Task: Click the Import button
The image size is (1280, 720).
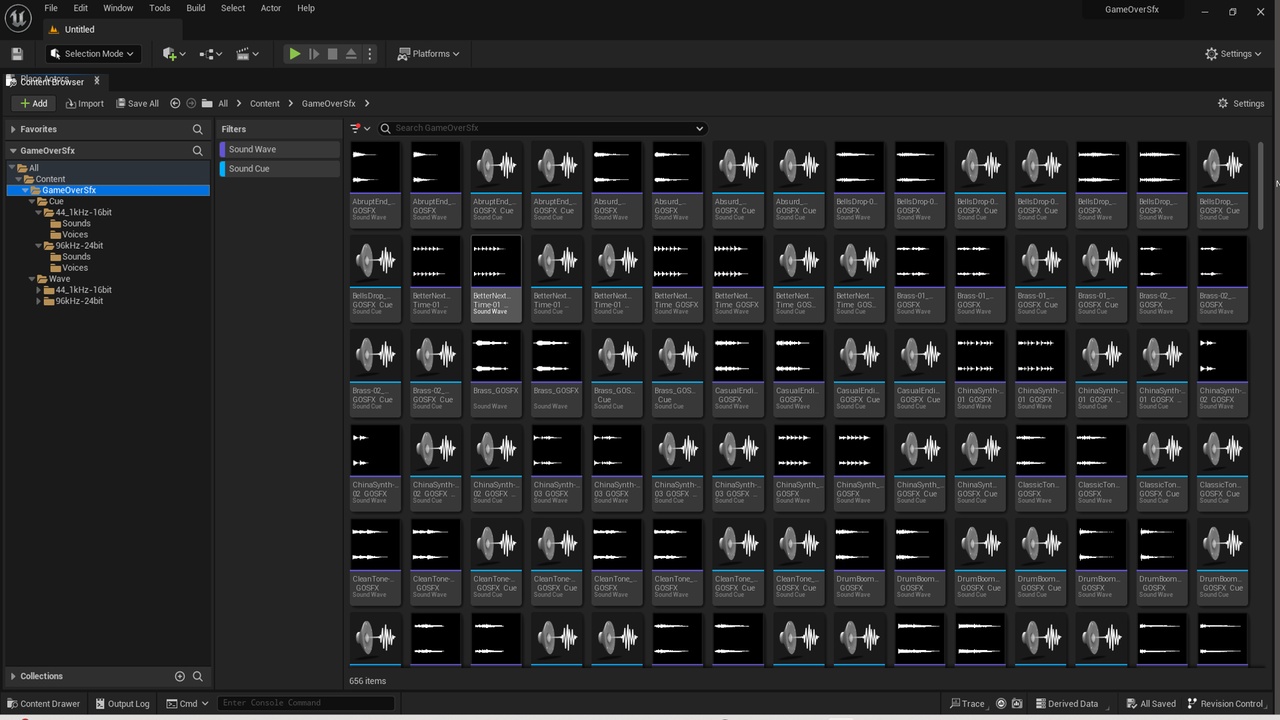Action: pos(84,103)
